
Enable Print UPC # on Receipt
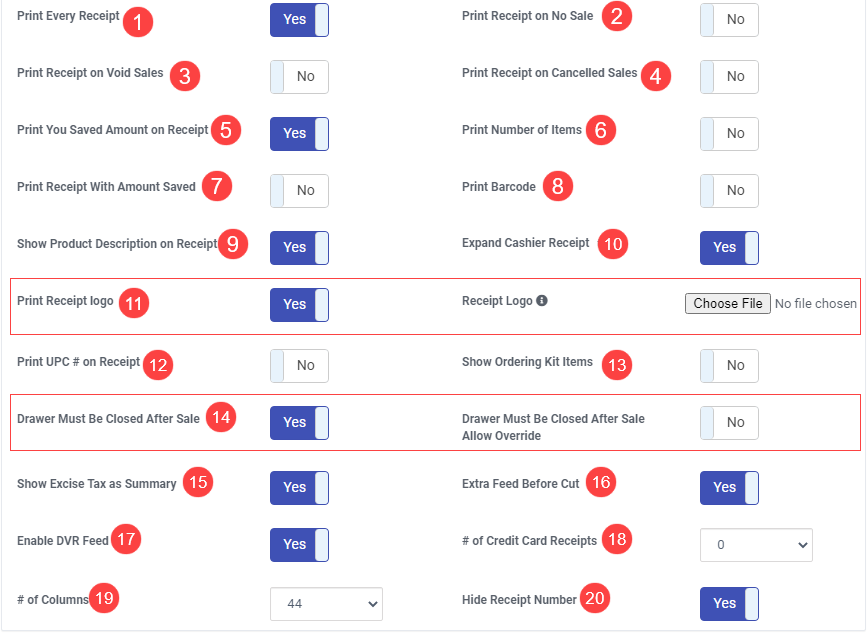(299, 366)
